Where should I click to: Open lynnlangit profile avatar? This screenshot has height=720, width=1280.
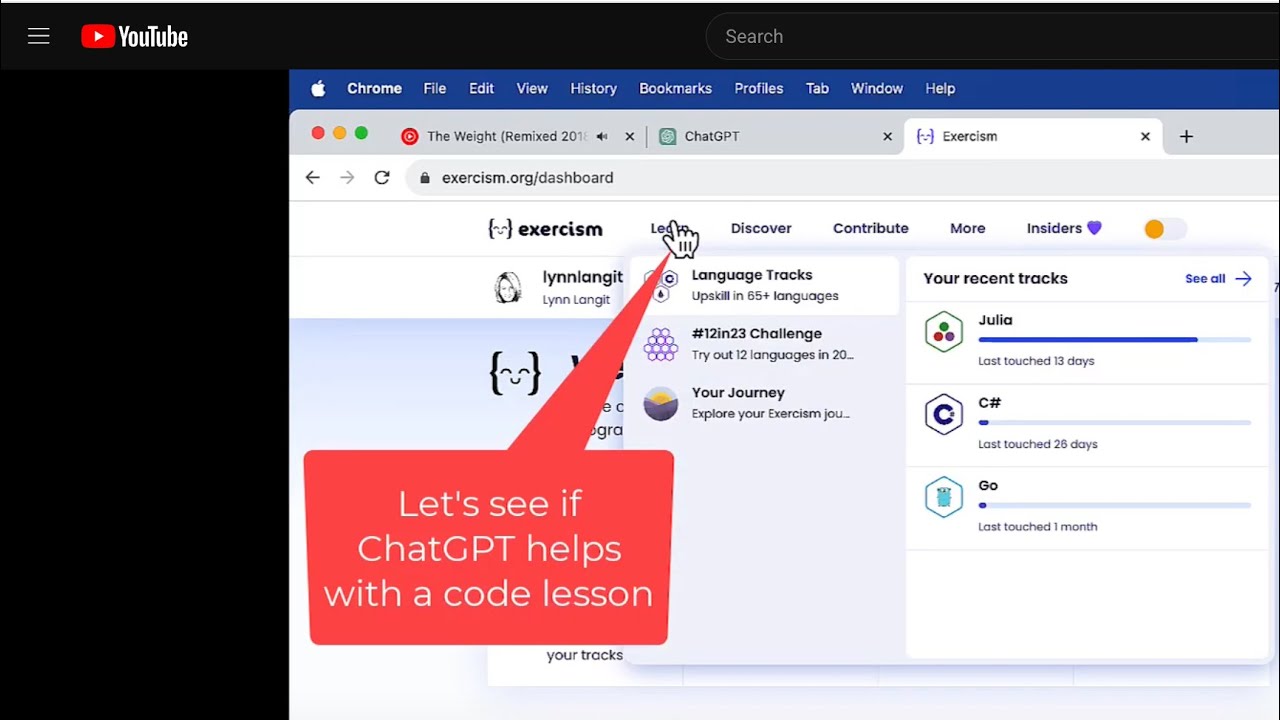[509, 287]
